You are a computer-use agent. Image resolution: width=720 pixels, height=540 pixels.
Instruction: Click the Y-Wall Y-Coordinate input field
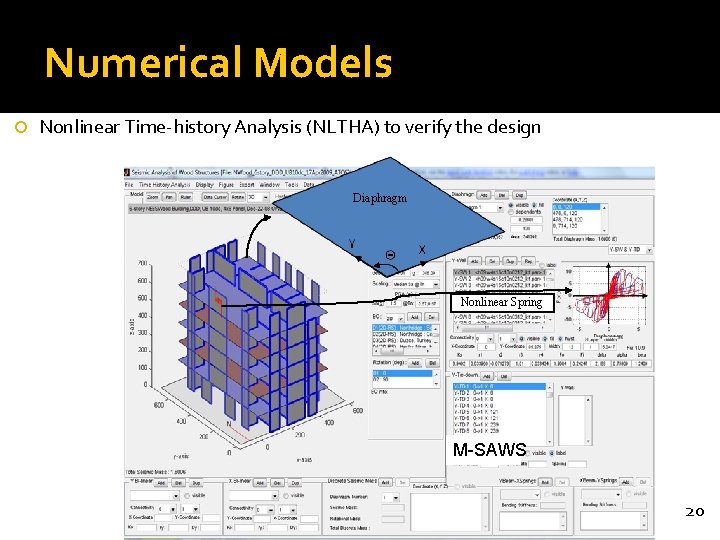535,347
